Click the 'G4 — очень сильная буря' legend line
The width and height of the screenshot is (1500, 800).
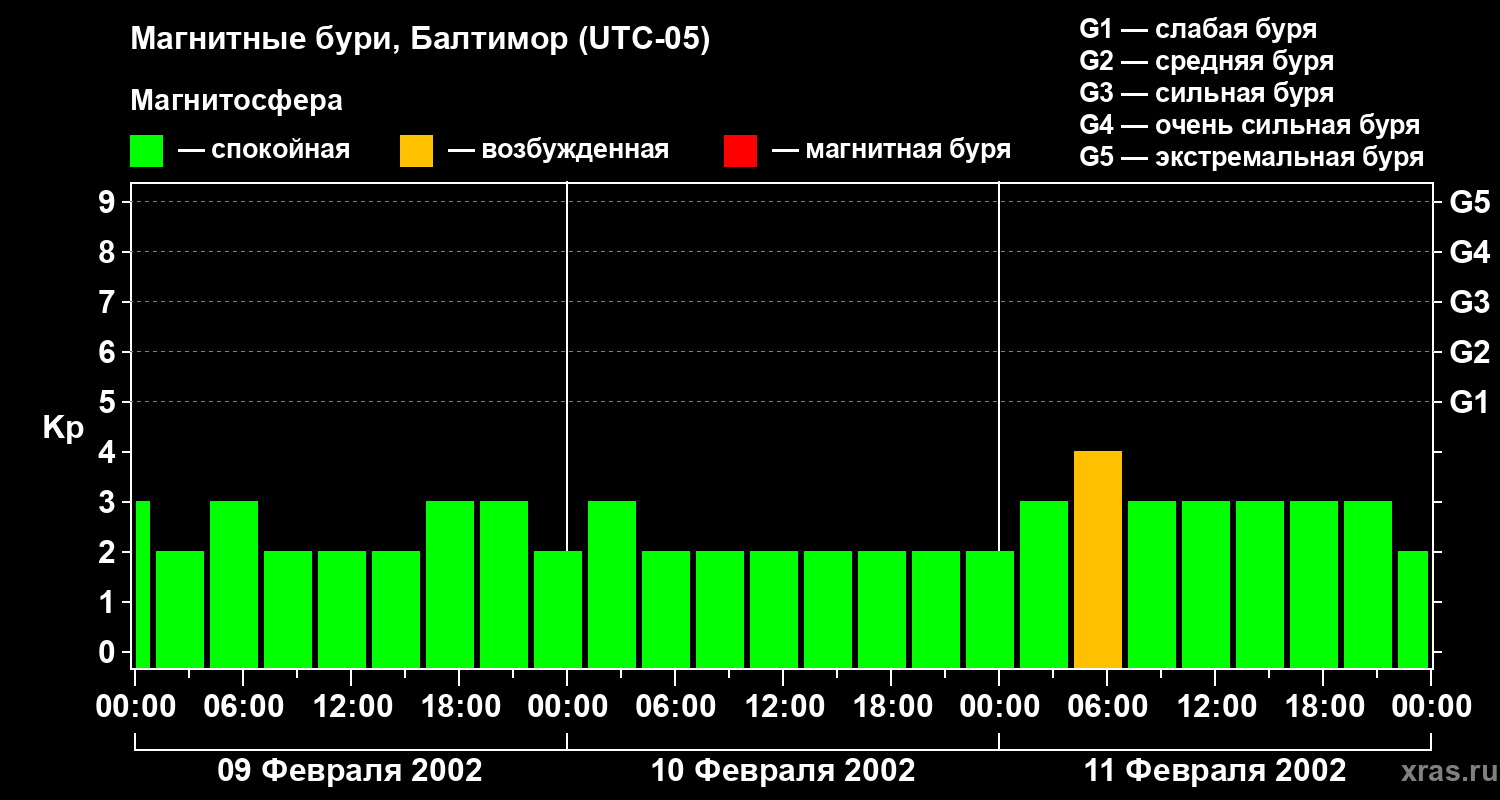point(1249,125)
